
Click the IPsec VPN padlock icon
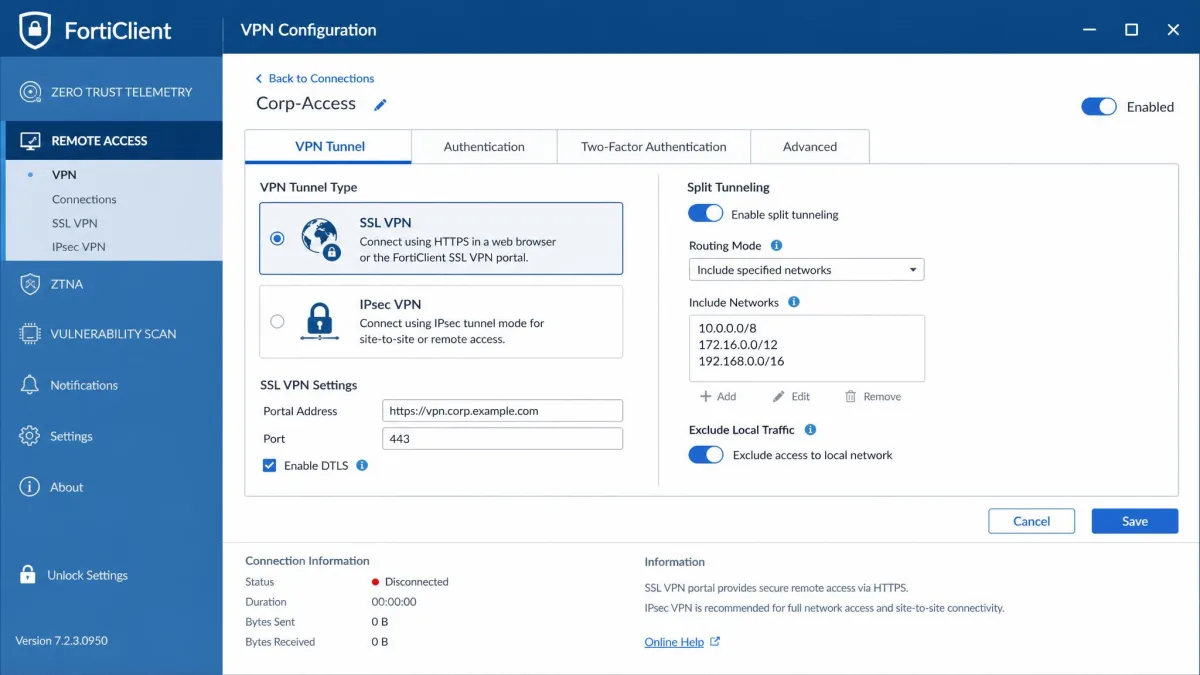320,322
